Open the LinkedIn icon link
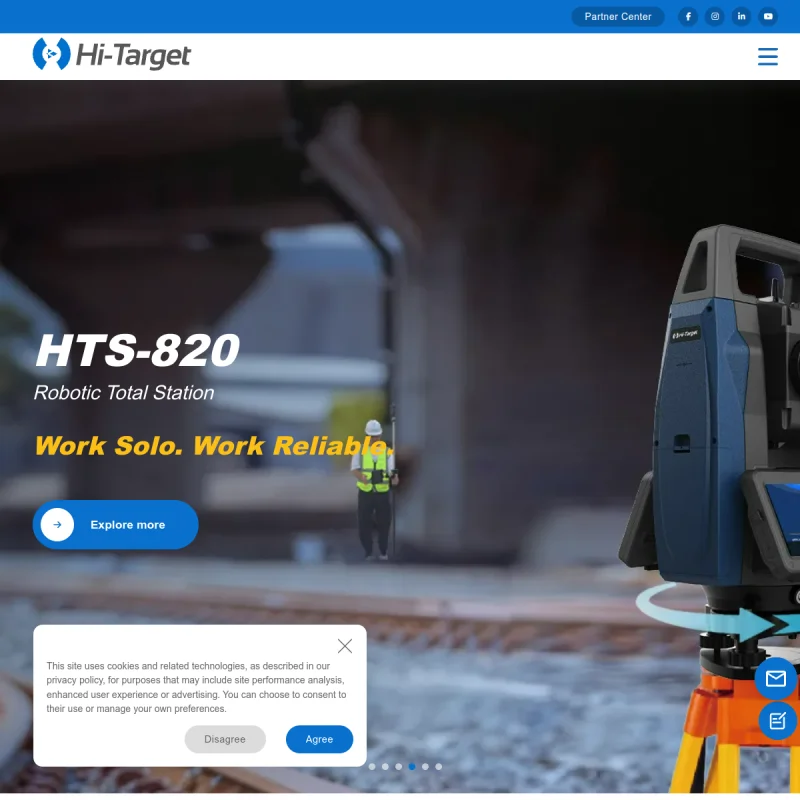The height and width of the screenshot is (800, 800). tap(741, 17)
